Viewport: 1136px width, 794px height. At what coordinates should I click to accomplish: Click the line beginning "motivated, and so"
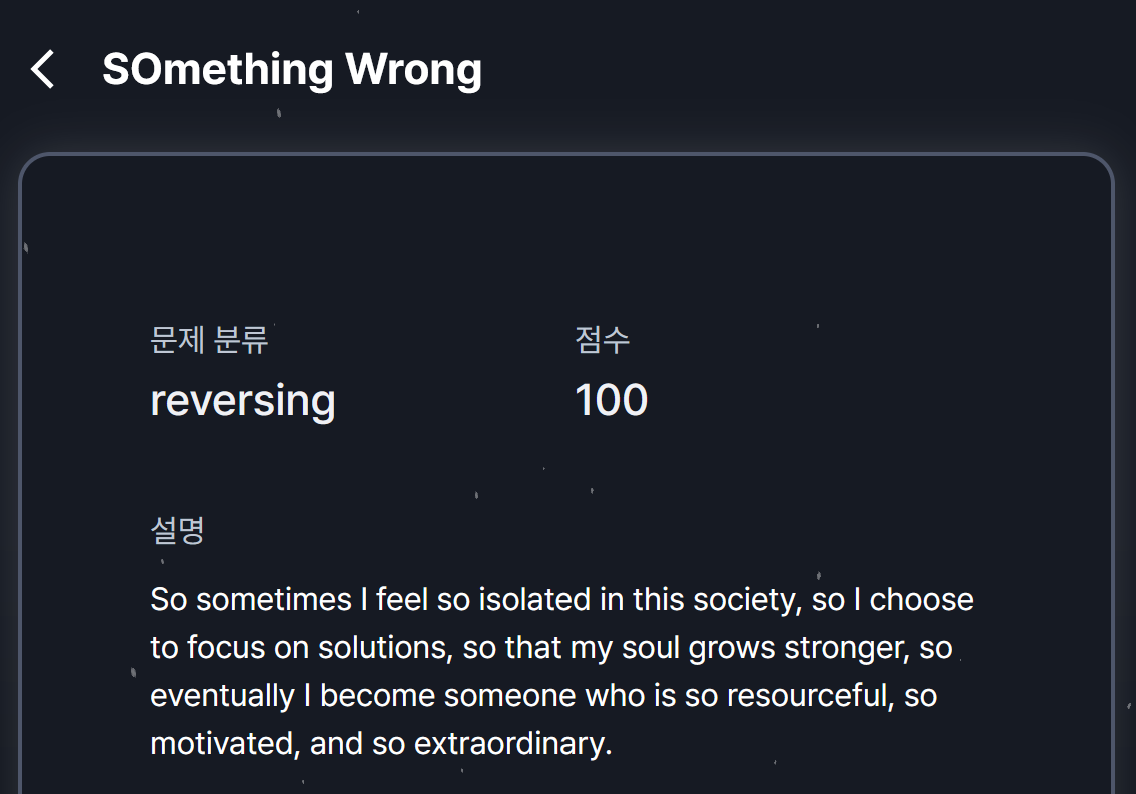point(380,744)
